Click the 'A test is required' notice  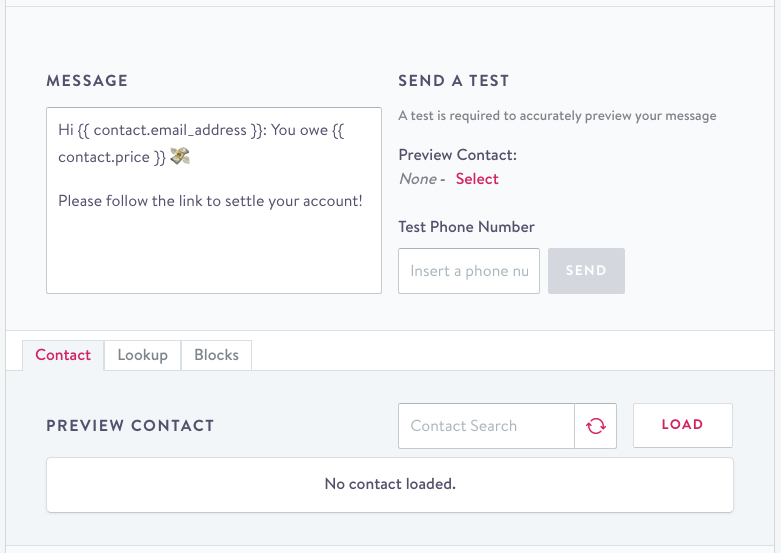[557, 116]
